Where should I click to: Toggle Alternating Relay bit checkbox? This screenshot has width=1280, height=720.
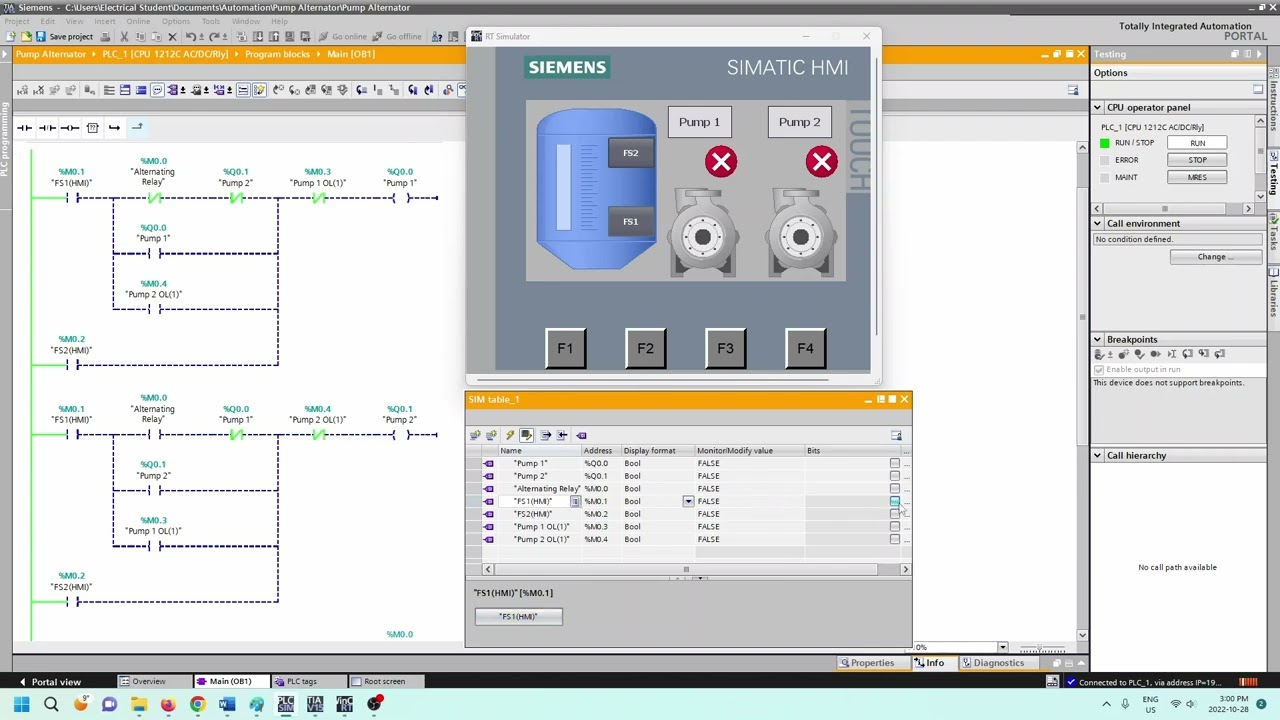coord(894,488)
